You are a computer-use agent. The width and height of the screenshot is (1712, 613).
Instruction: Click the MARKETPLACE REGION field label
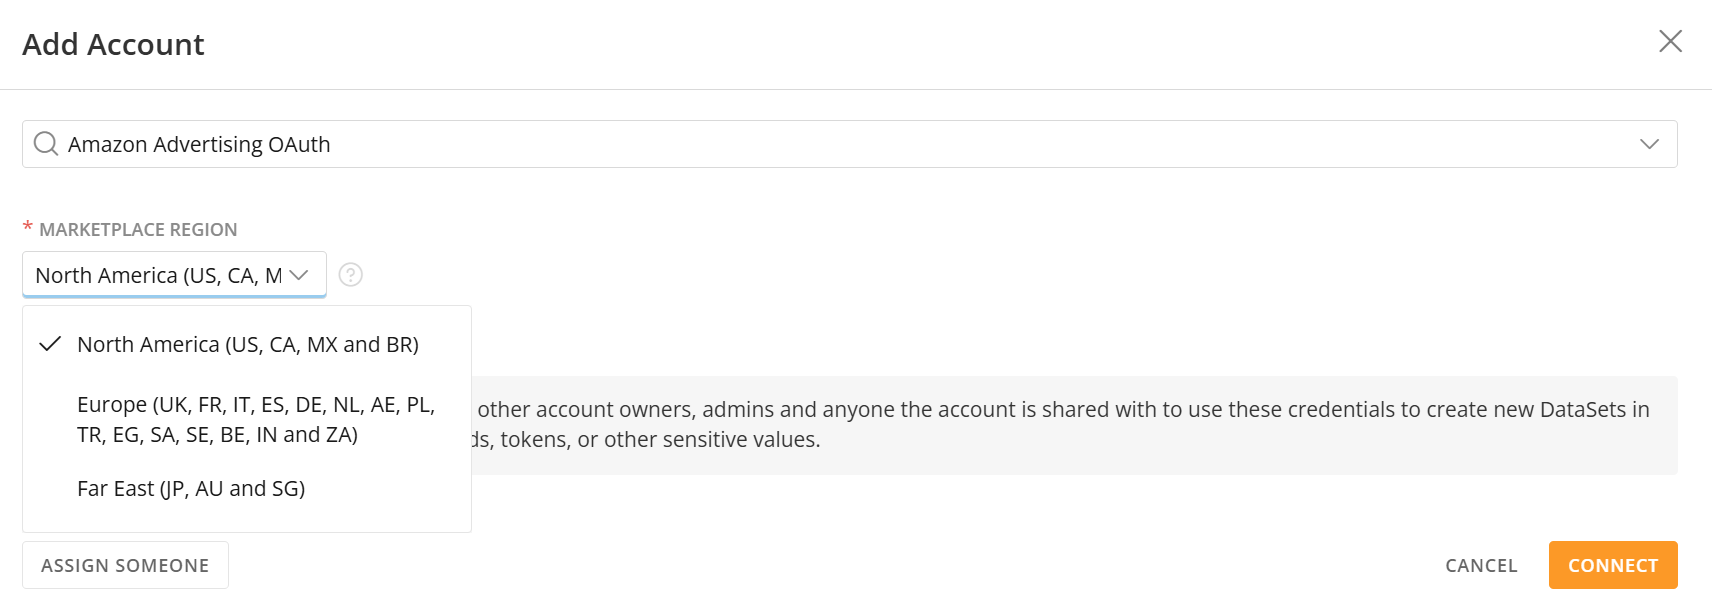click(x=138, y=230)
